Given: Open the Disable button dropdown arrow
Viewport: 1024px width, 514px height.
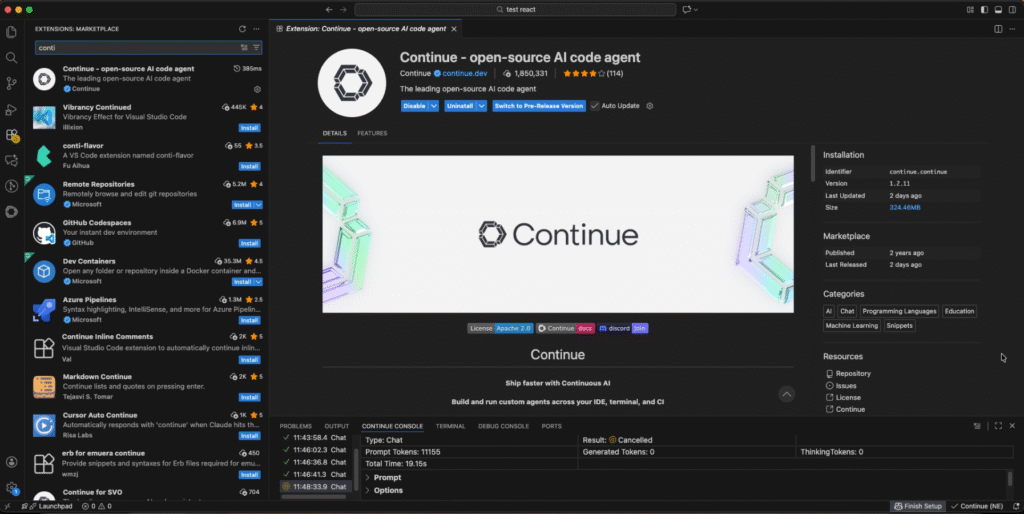Looking at the screenshot, I should point(434,105).
